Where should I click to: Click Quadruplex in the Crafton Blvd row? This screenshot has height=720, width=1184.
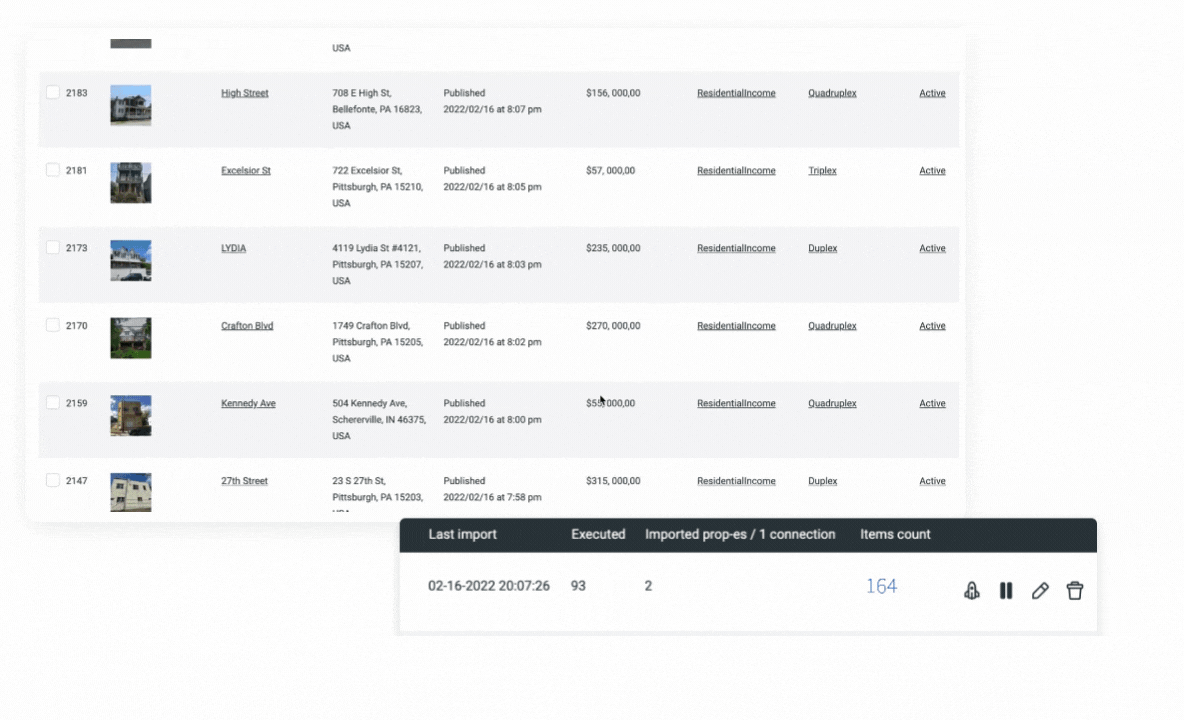point(832,326)
